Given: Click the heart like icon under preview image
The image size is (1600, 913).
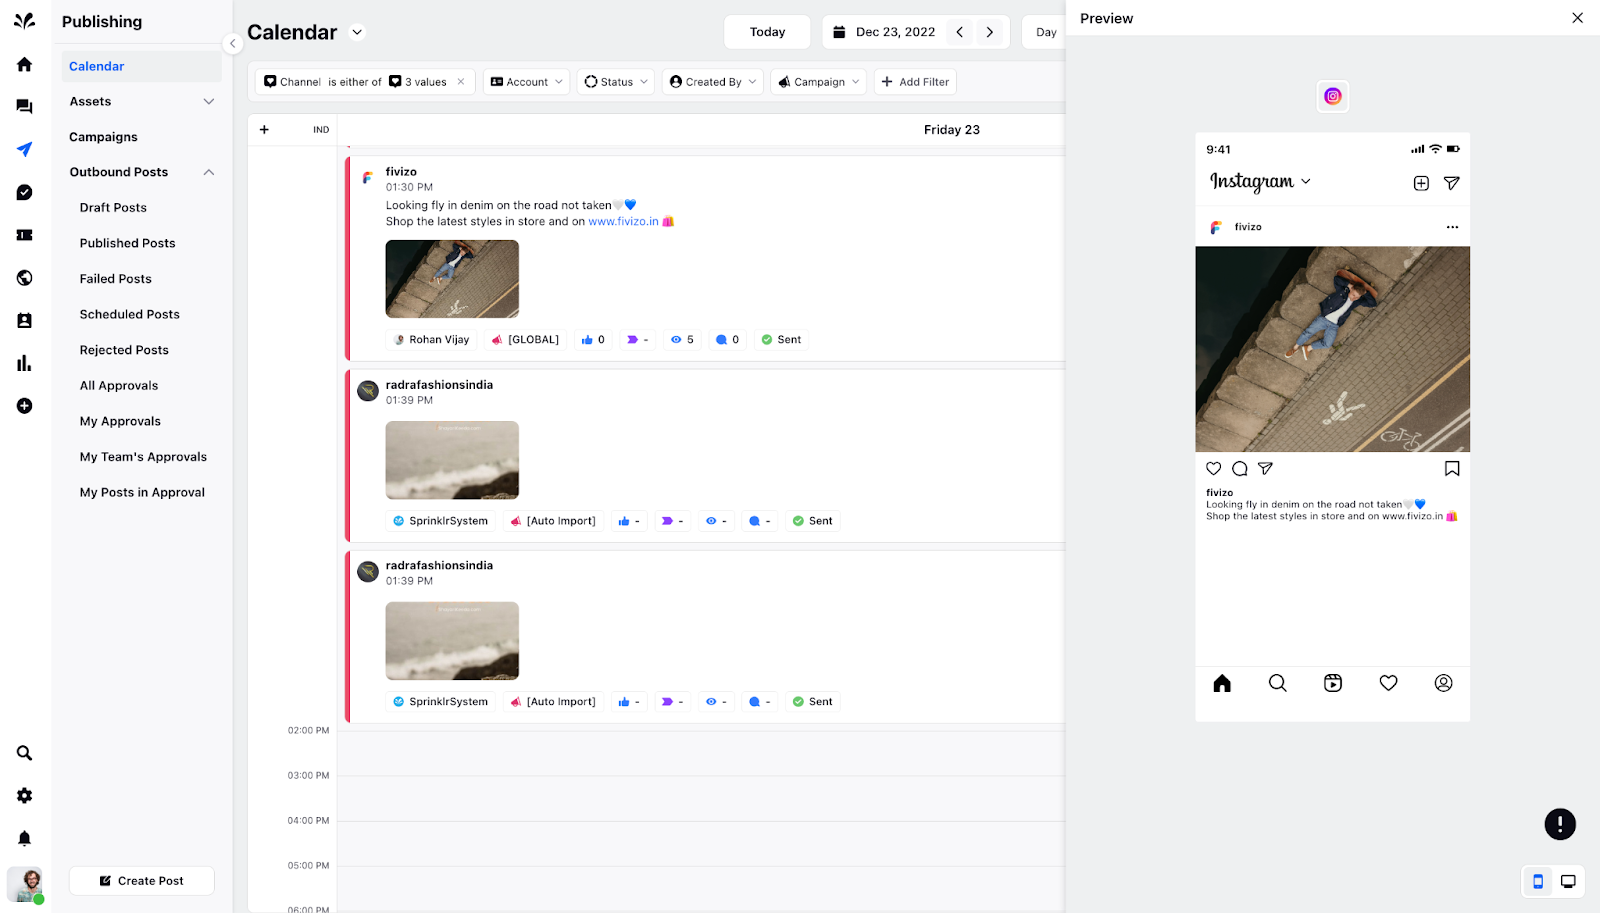Looking at the screenshot, I should pos(1213,468).
